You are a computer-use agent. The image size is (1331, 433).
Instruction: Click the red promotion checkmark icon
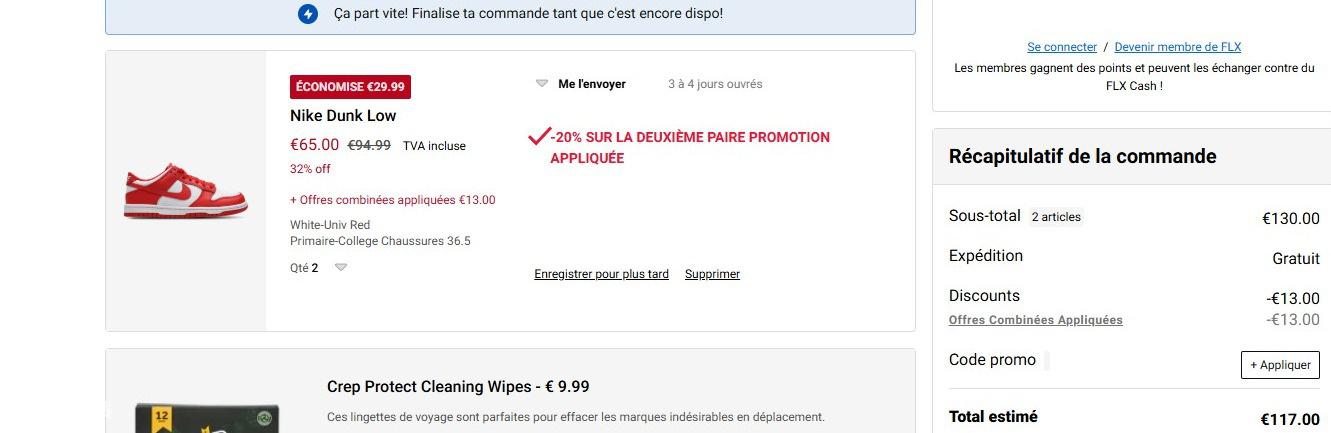539,136
